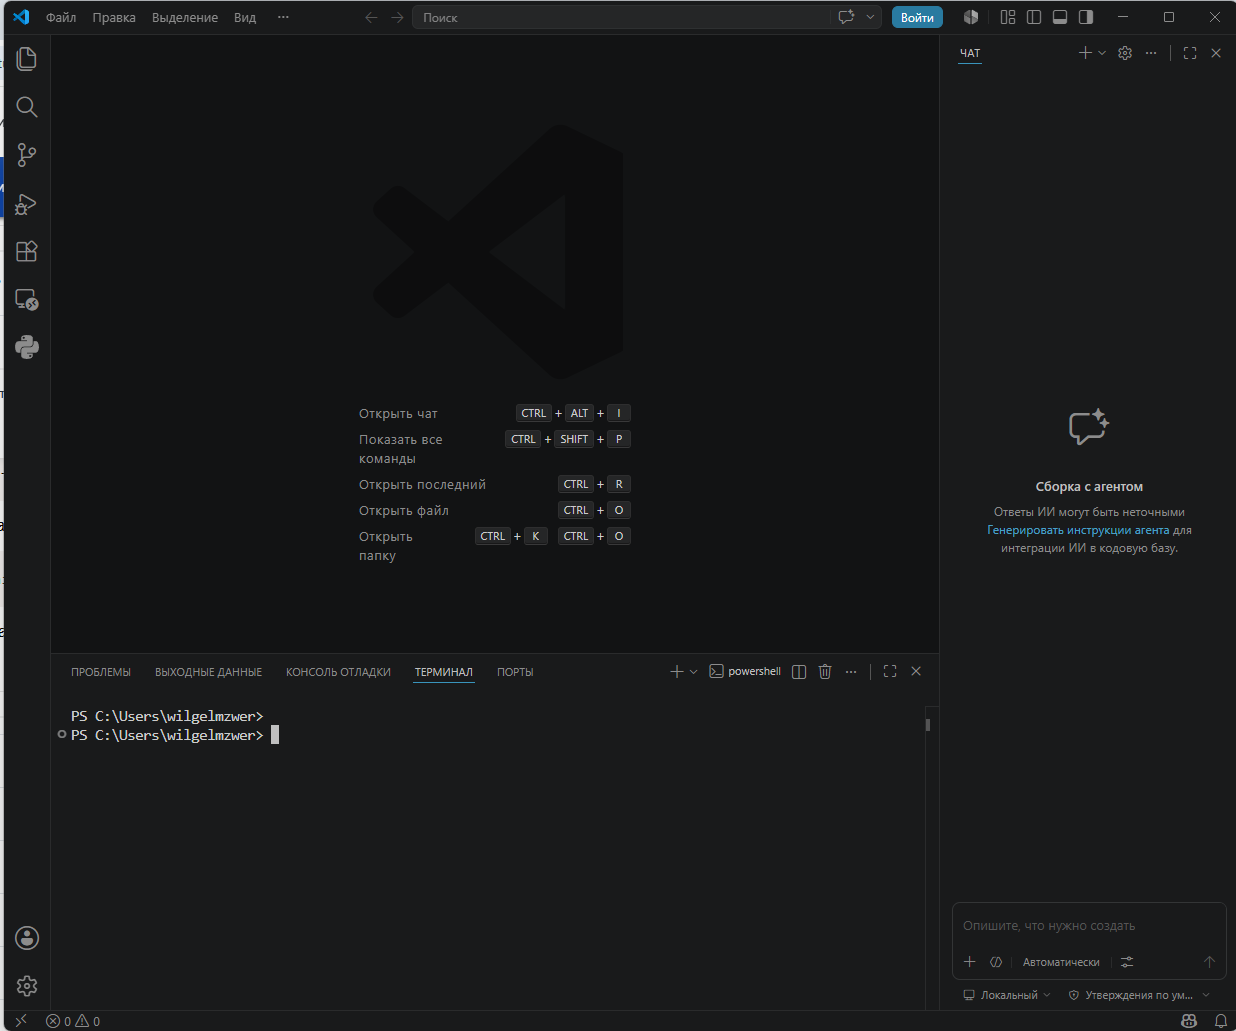Click the Поиск command center field
The height and width of the screenshot is (1031, 1236).
621,17
